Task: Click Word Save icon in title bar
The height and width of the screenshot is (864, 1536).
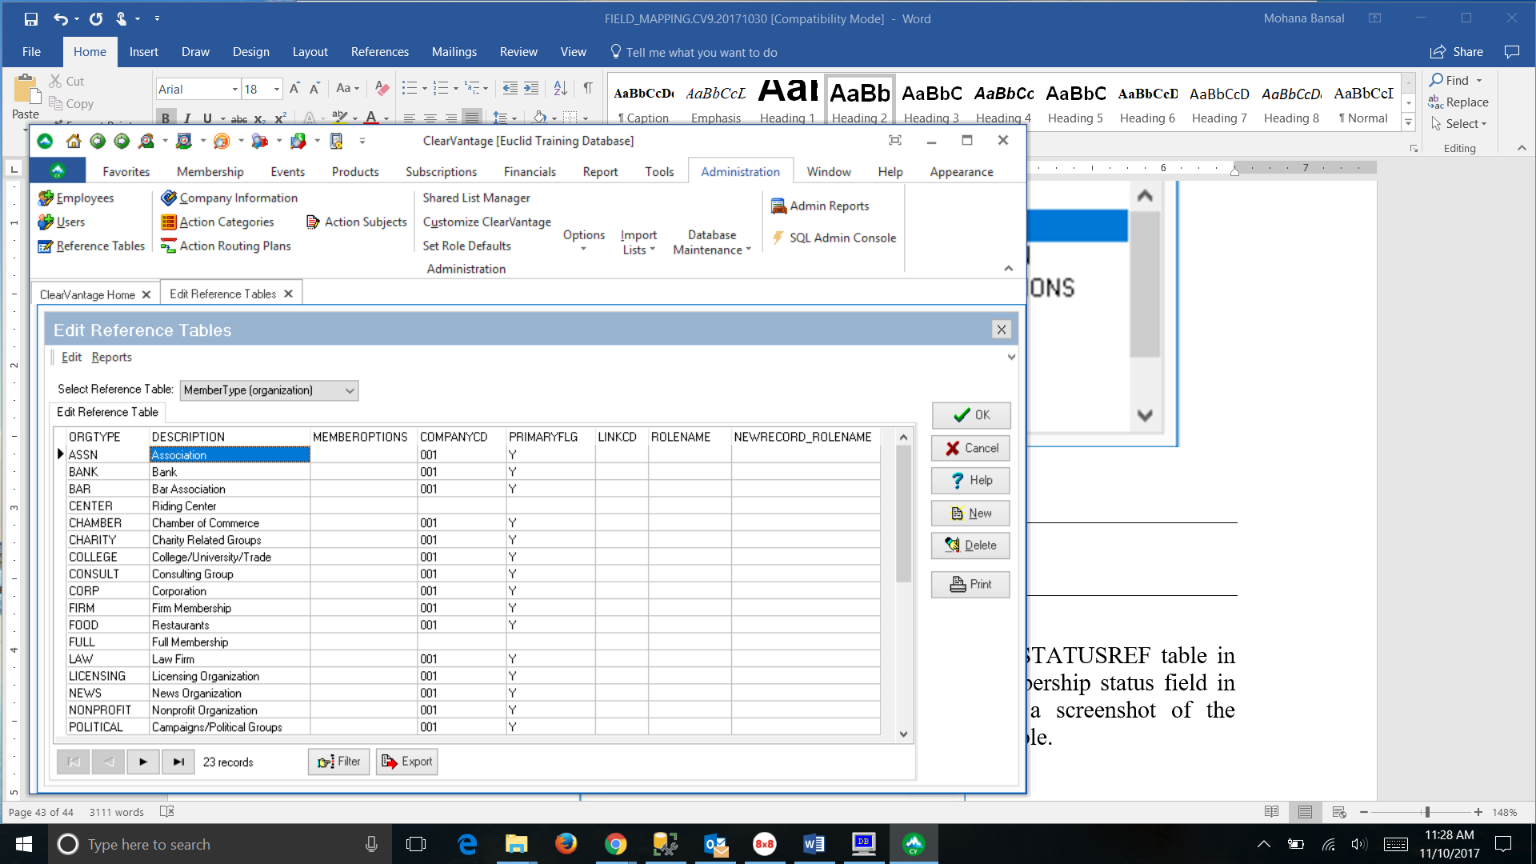Action: [x=31, y=19]
